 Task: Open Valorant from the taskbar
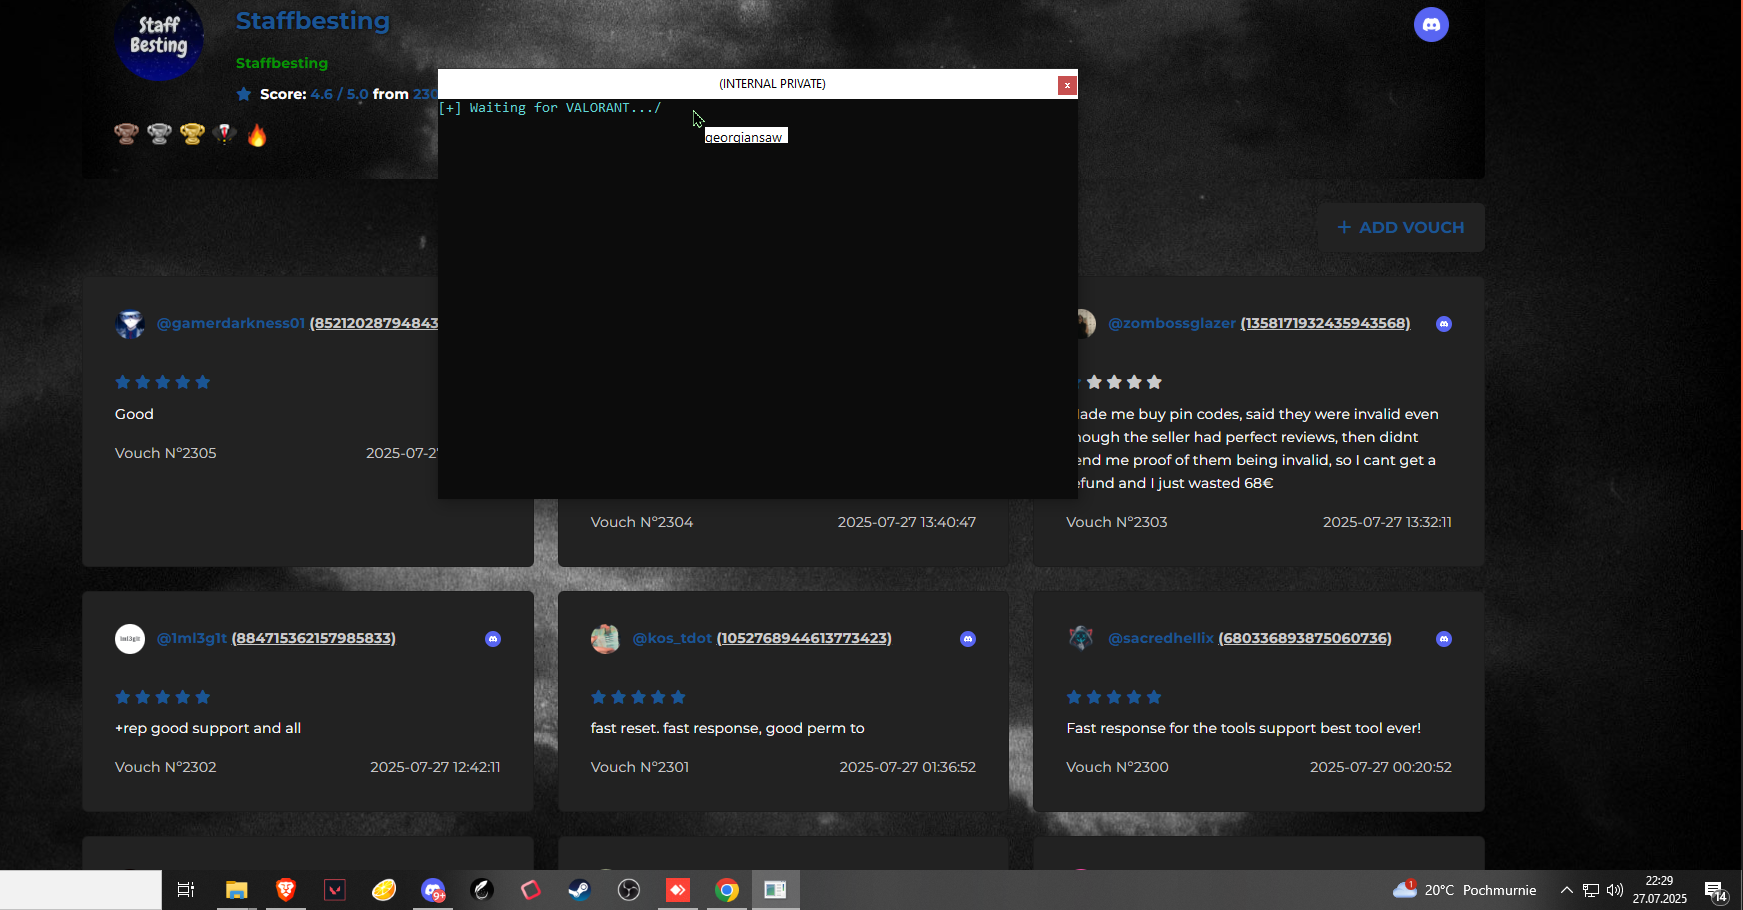[x=335, y=890]
